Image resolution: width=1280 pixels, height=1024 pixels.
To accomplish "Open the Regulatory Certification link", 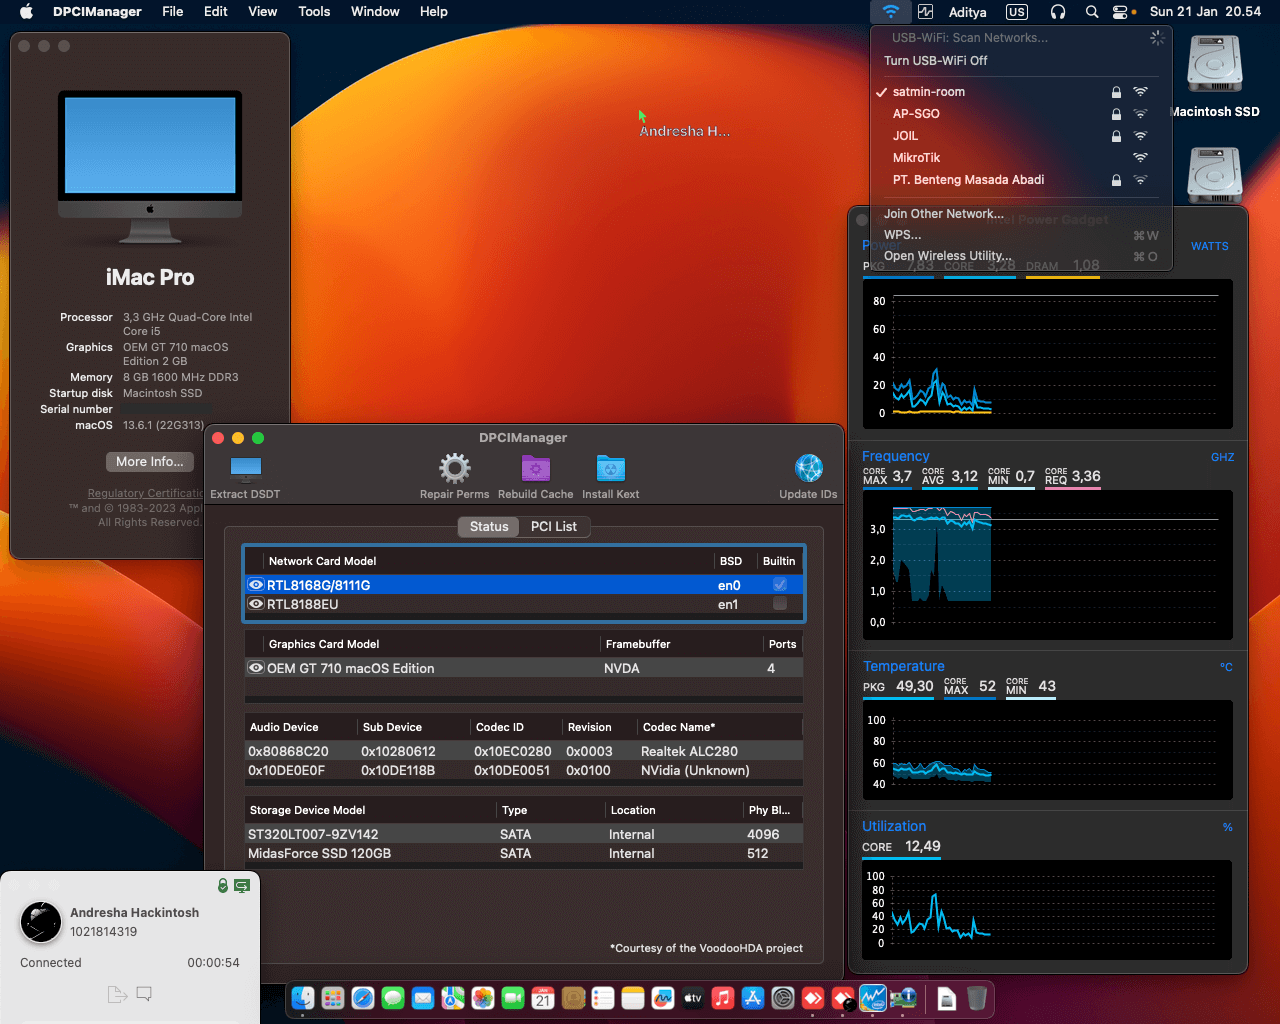I will [146, 493].
